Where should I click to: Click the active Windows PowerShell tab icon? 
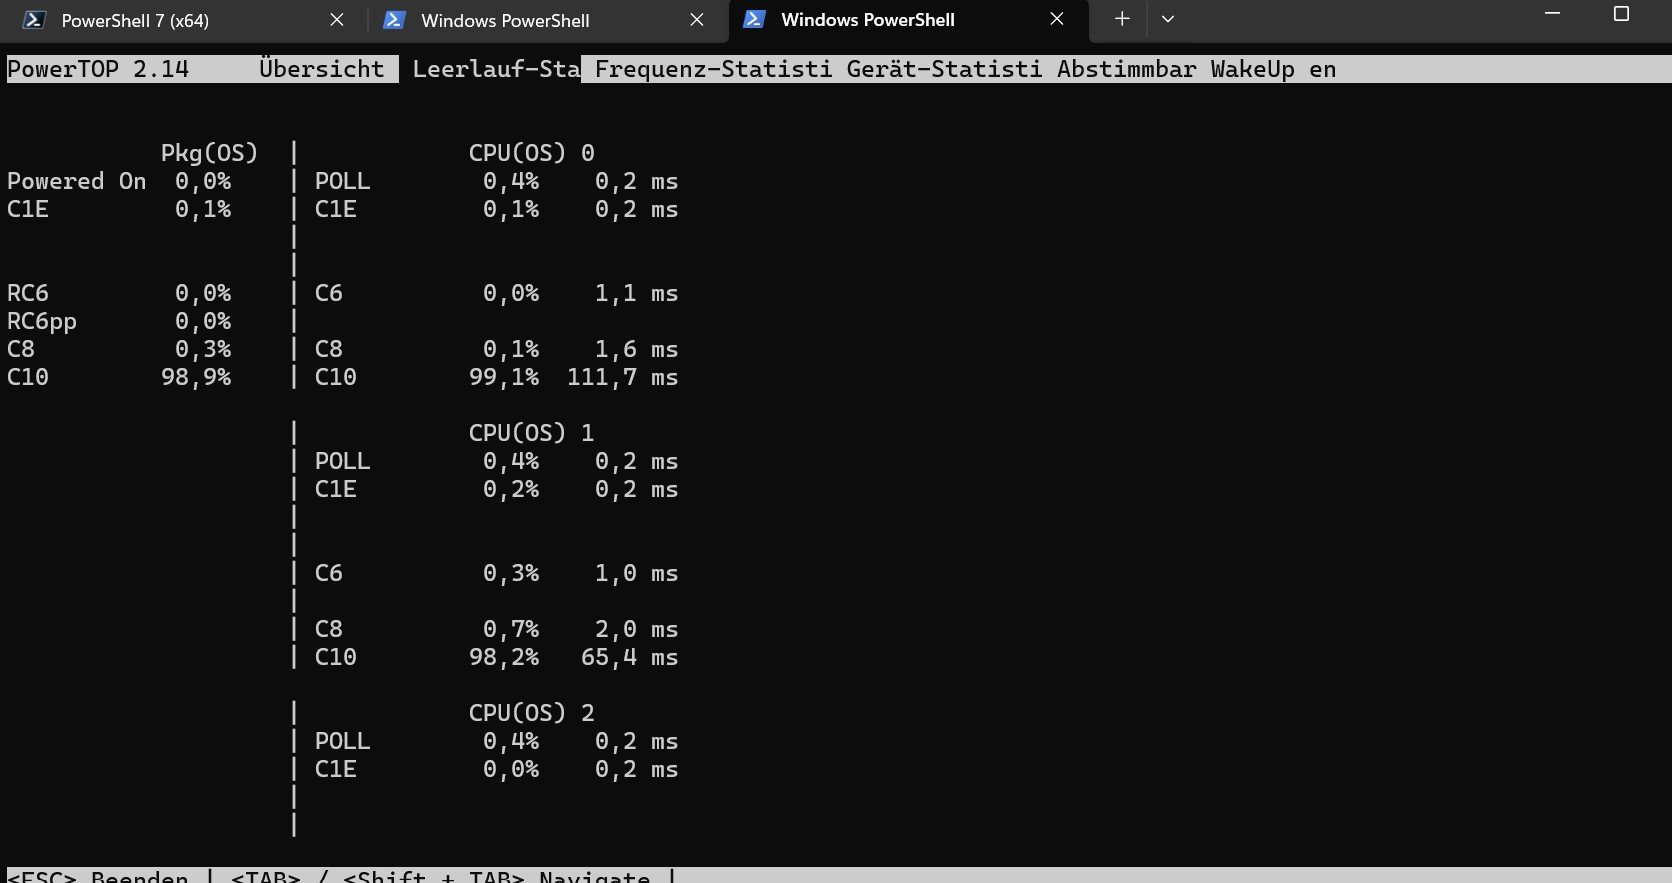tap(754, 20)
